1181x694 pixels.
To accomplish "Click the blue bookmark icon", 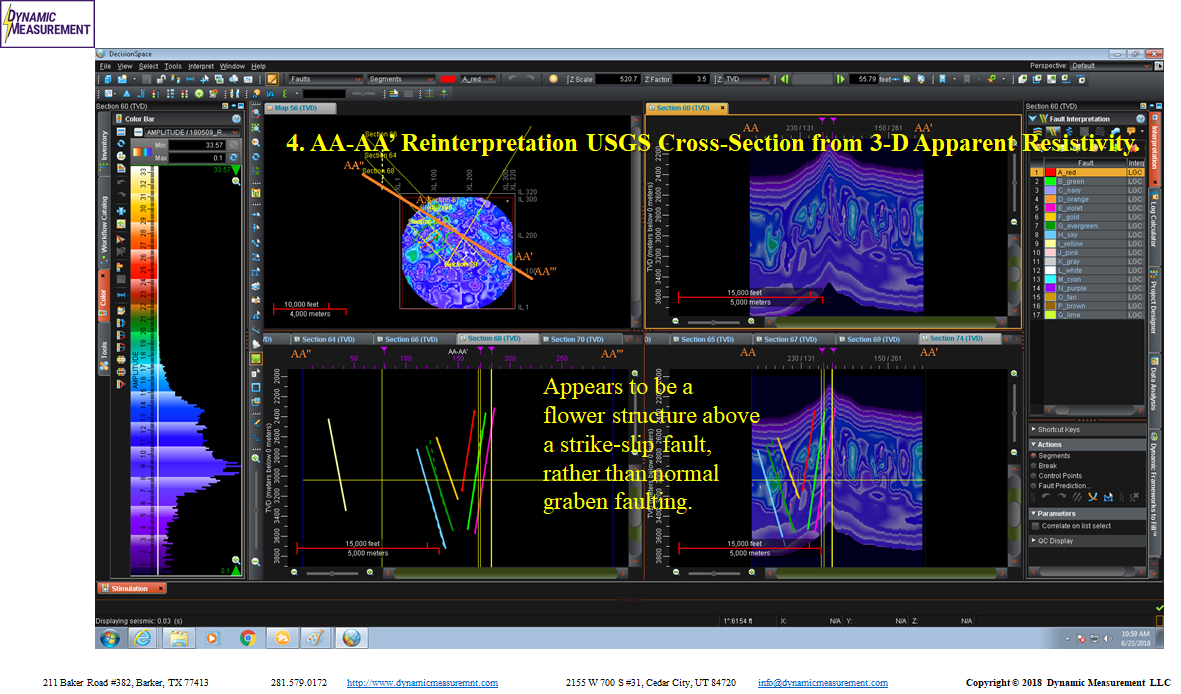I will coord(942,79).
